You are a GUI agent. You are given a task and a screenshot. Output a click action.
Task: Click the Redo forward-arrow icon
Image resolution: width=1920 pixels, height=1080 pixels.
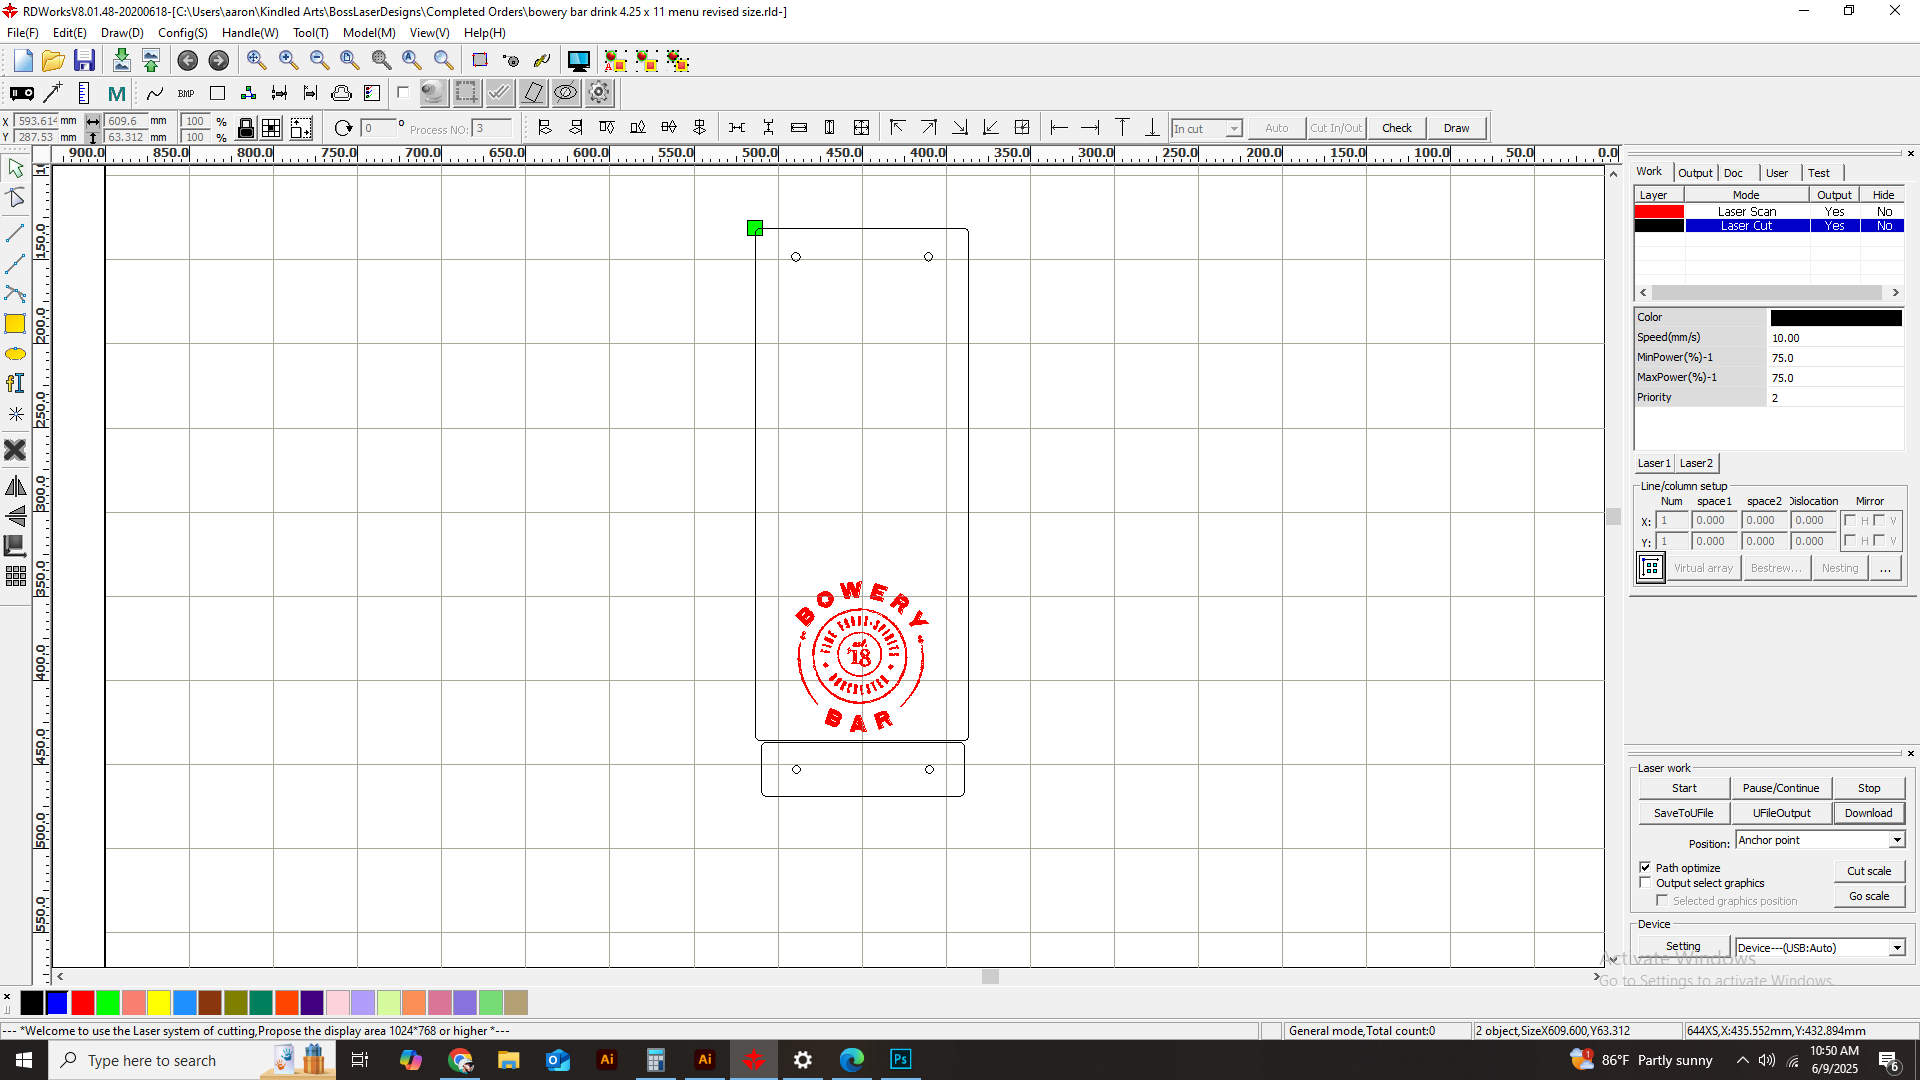tap(218, 61)
